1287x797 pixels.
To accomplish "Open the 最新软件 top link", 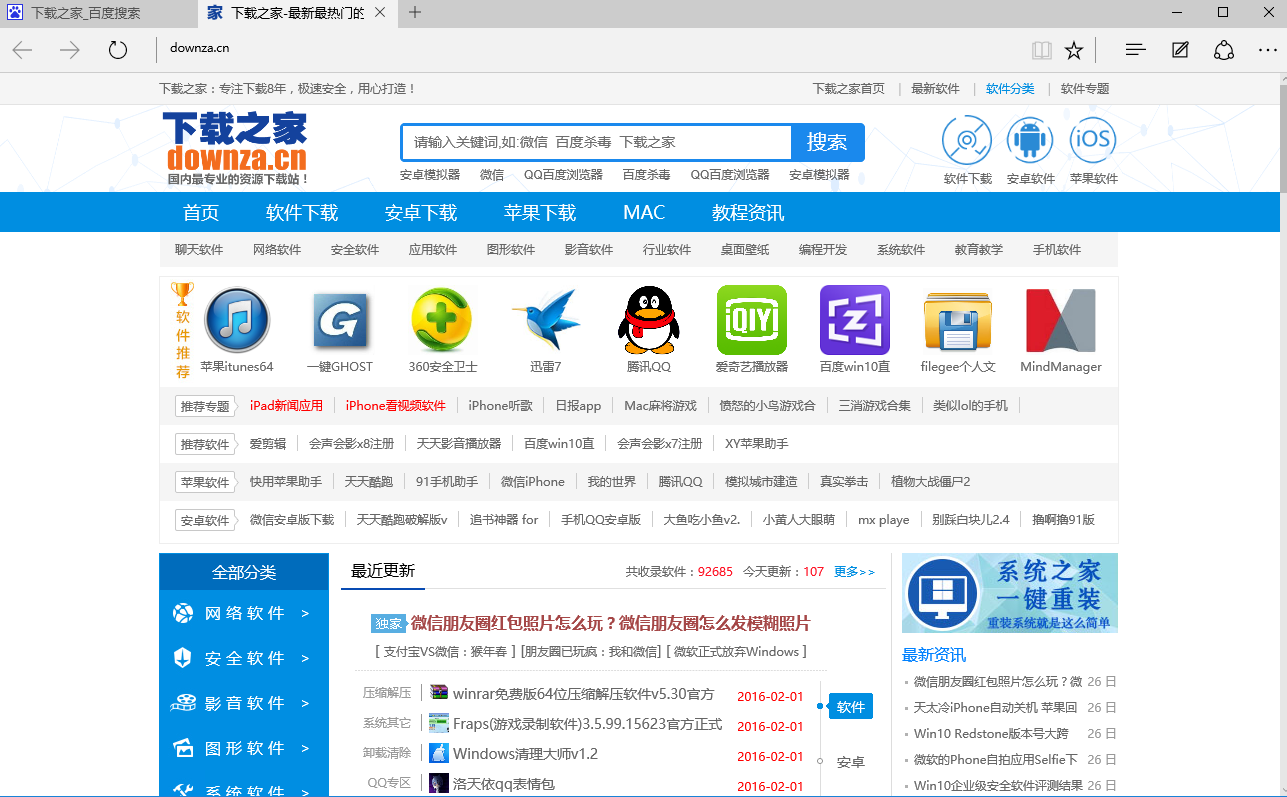I will point(935,88).
